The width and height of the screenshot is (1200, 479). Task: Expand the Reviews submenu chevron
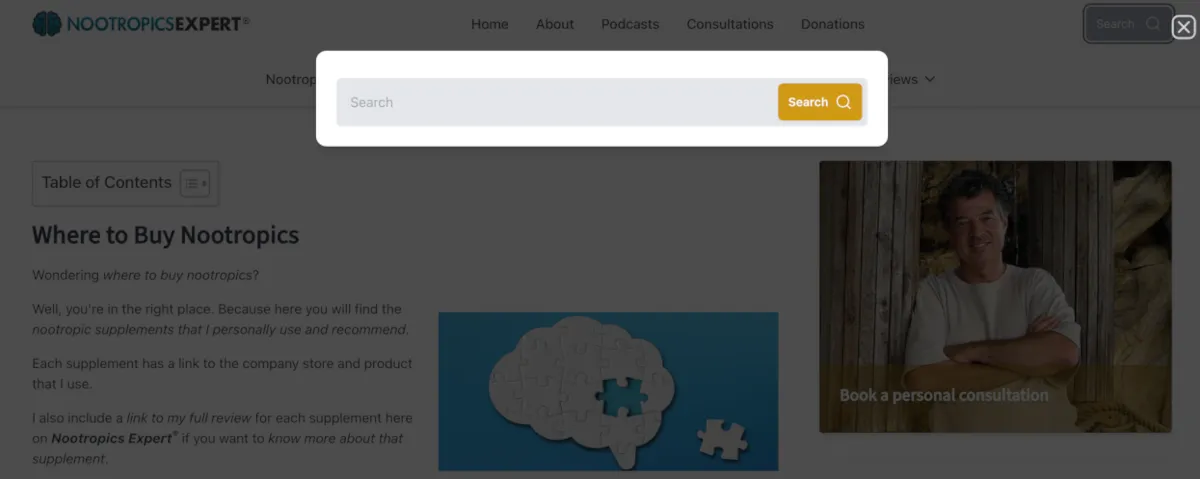(x=930, y=79)
